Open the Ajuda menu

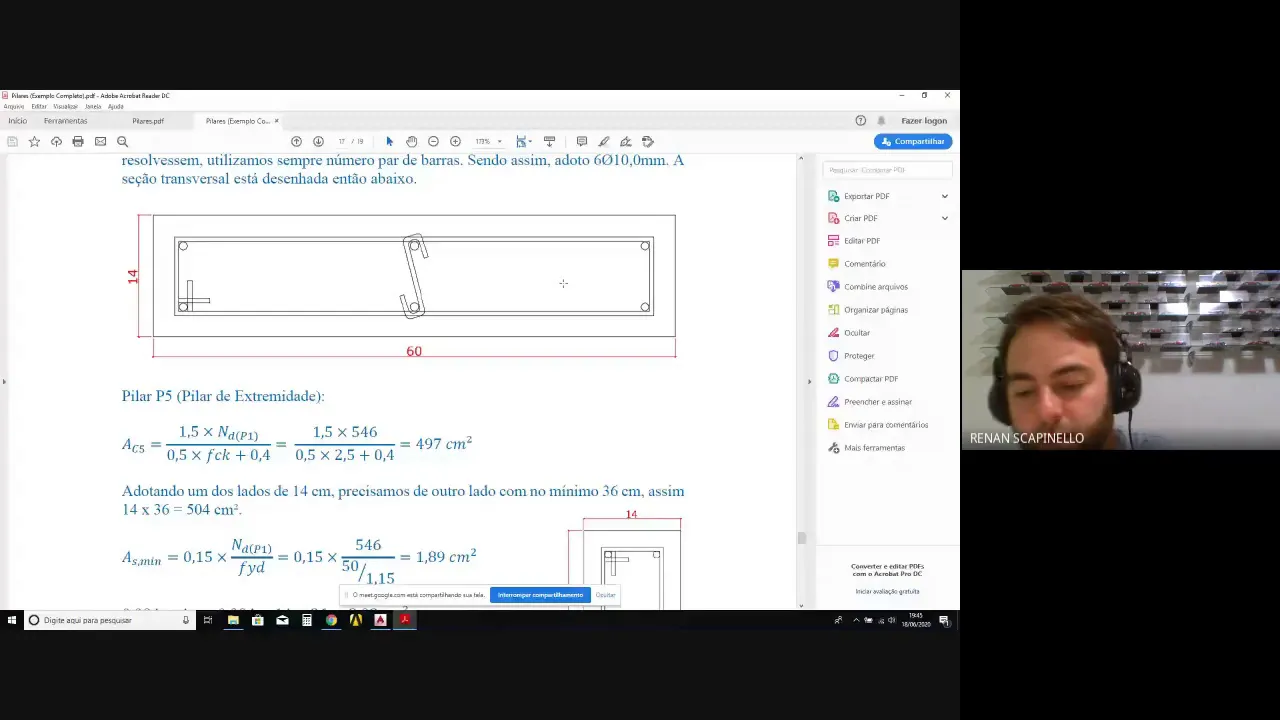point(116,106)
